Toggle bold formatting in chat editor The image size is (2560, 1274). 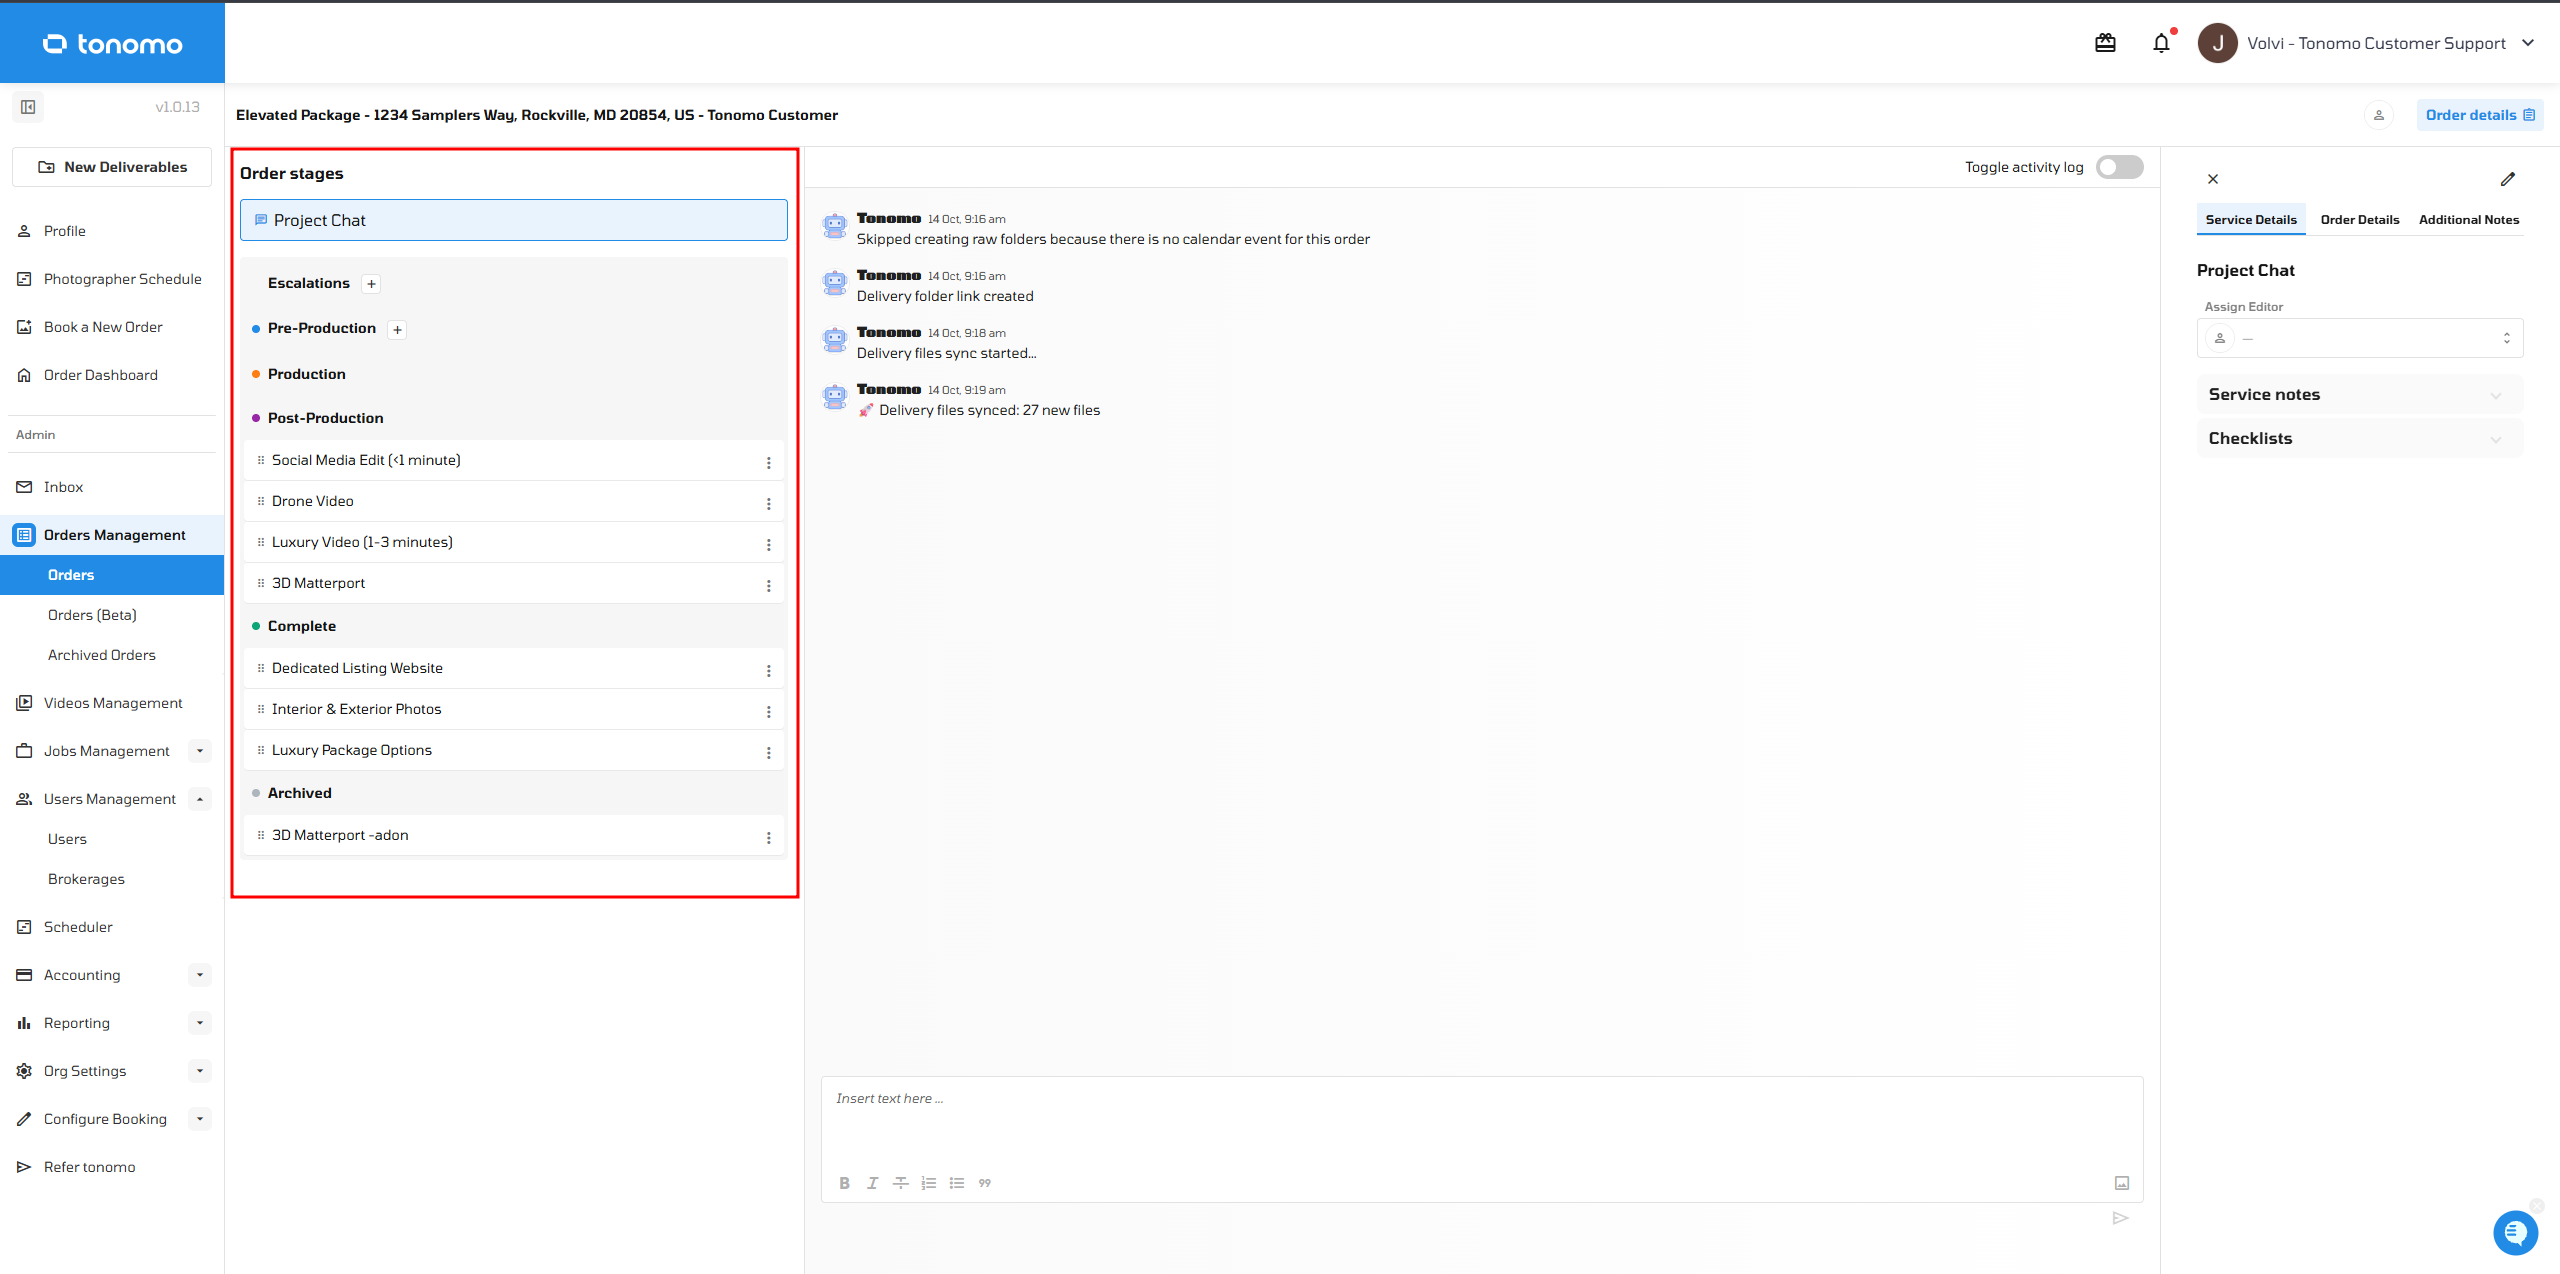click(844, 1183)
